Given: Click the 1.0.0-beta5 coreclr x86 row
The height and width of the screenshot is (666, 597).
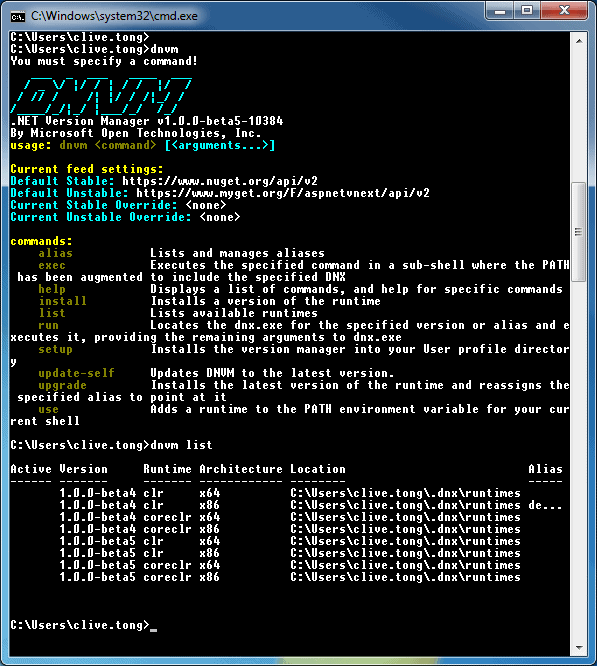Looking at the screenshot, I should (290, 577).
